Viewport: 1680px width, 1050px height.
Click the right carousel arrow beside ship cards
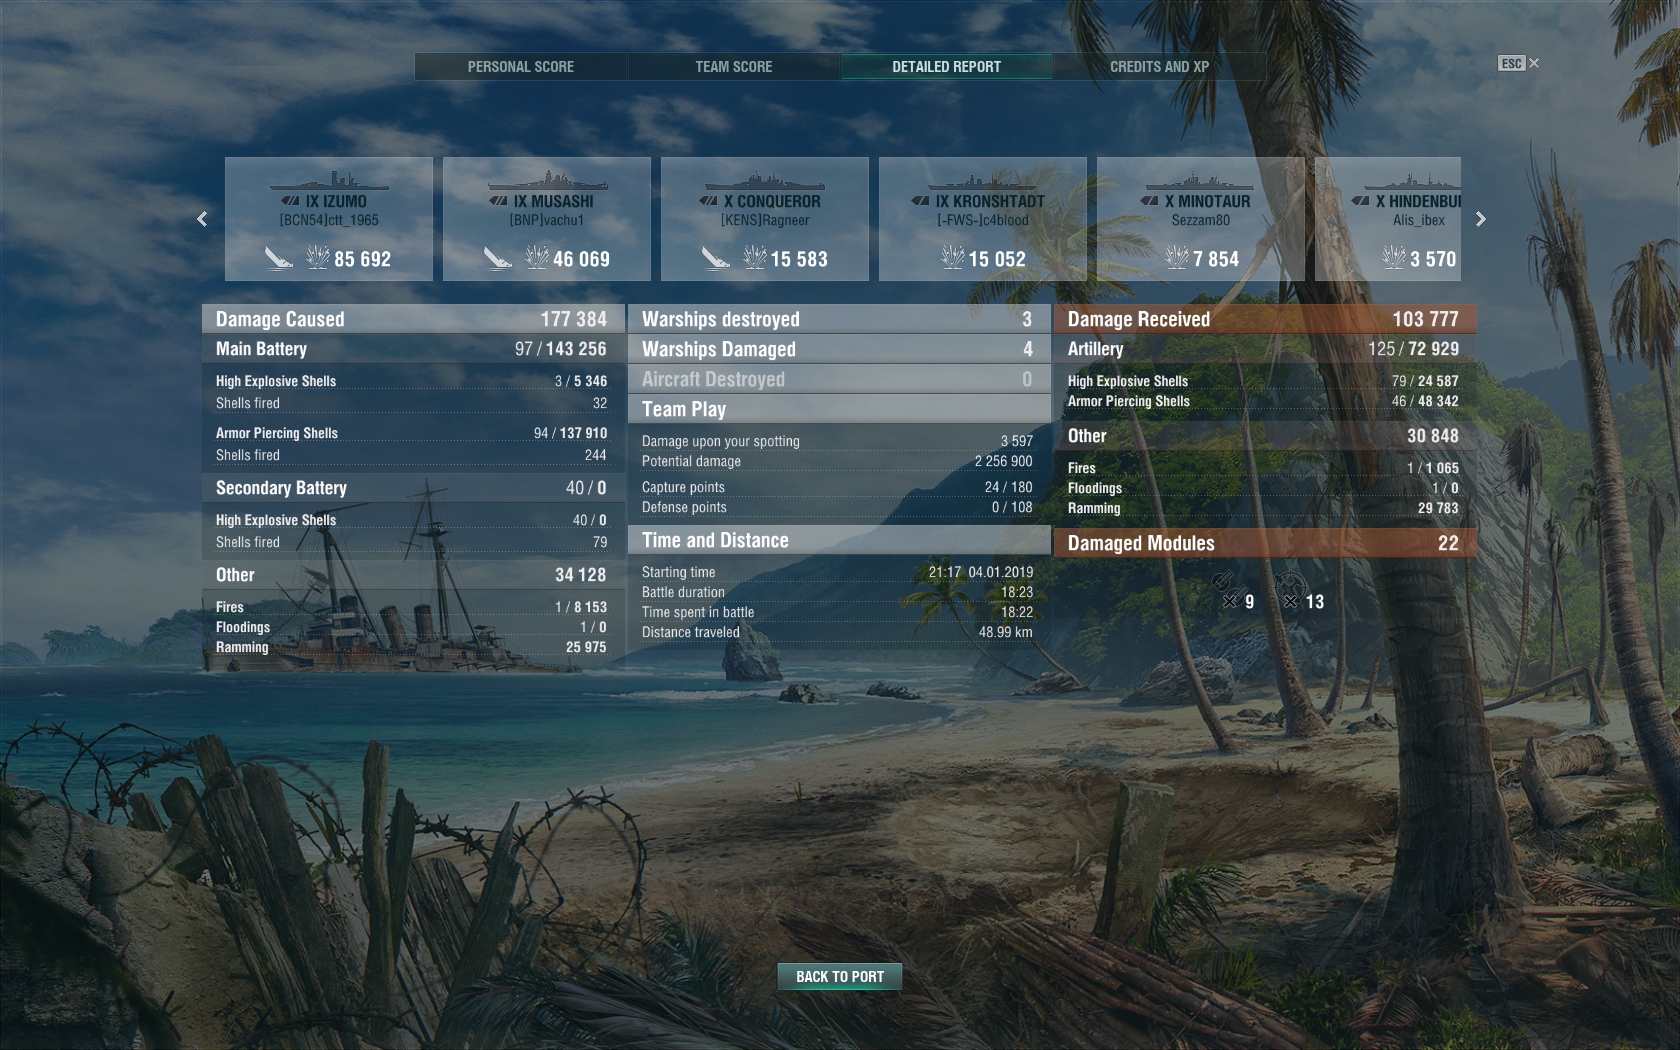point(1481,218)
